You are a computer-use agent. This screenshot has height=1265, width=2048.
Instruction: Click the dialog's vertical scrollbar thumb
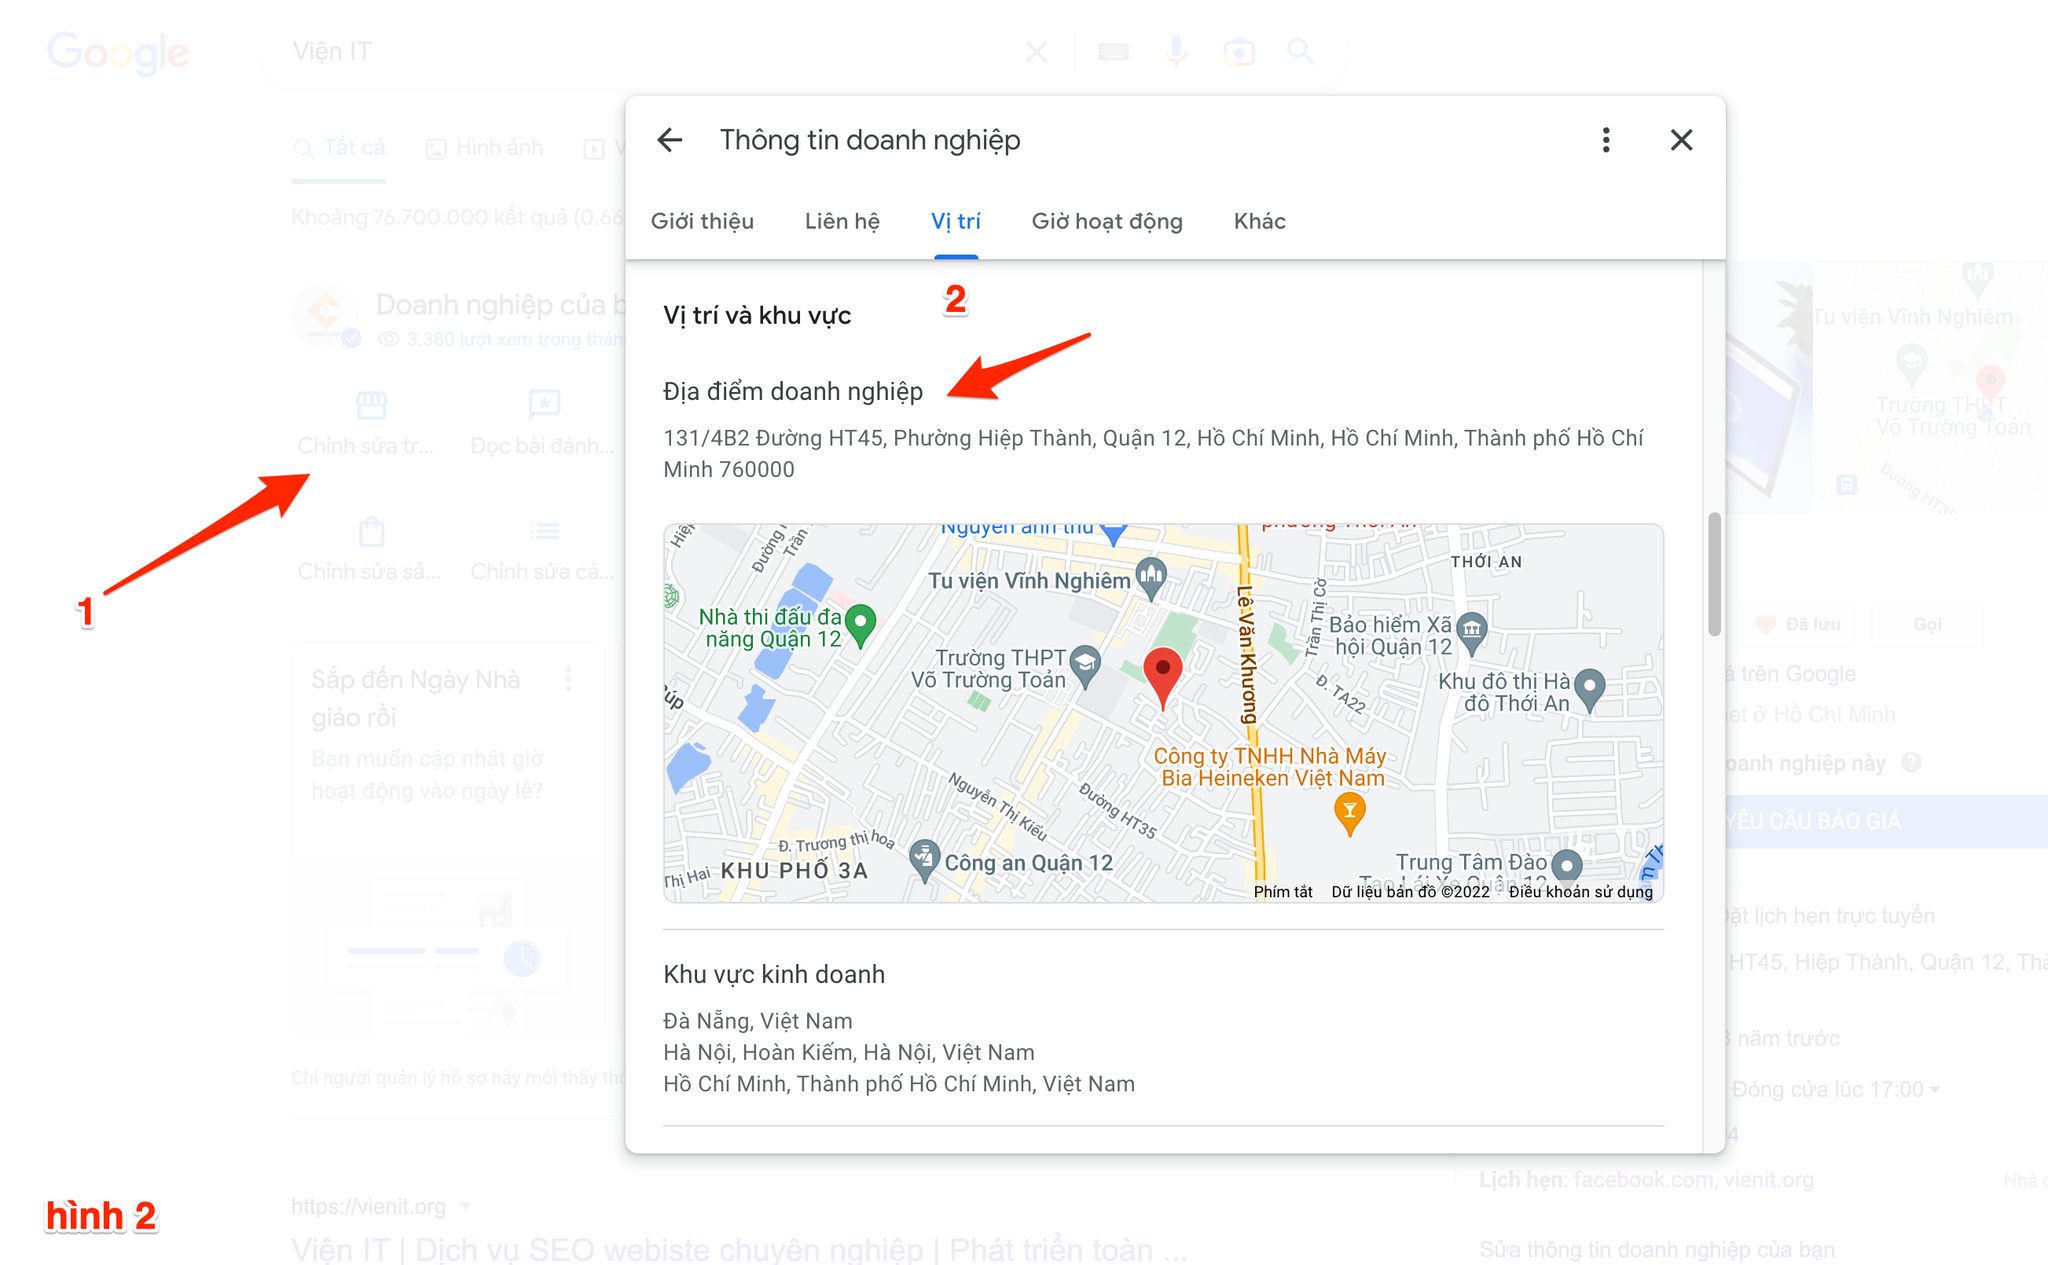tap(1714, 574)
